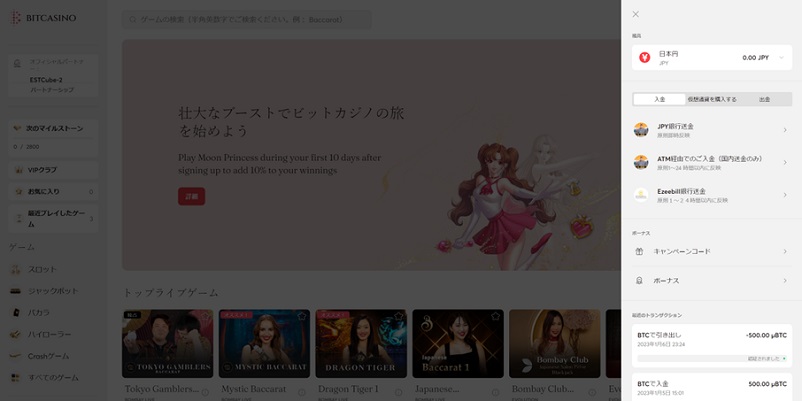Open the お気に入り favorites menu item
This screenshot has width=802, height=401.
53,192
